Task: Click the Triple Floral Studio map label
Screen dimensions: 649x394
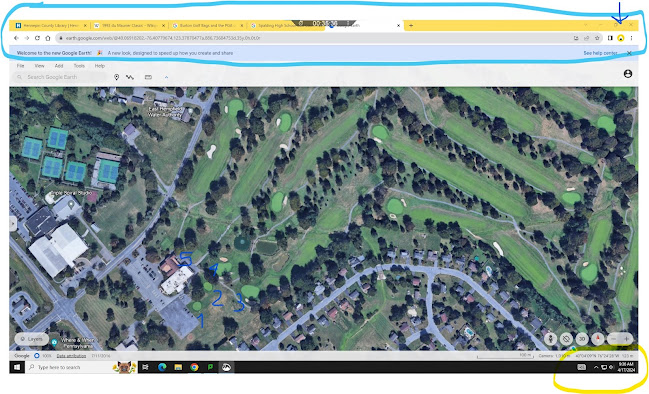Action: point(70,193)
